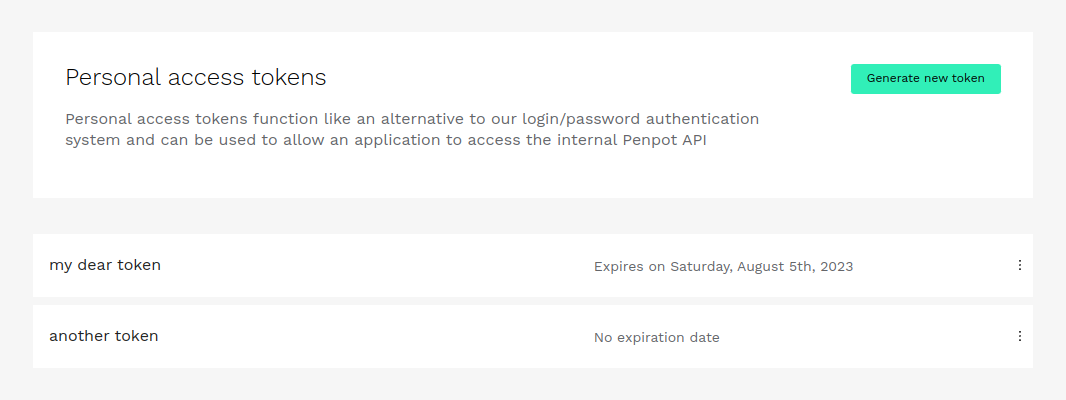Click the No expiration date label
1066x400 pixels.
coord(657,337)
